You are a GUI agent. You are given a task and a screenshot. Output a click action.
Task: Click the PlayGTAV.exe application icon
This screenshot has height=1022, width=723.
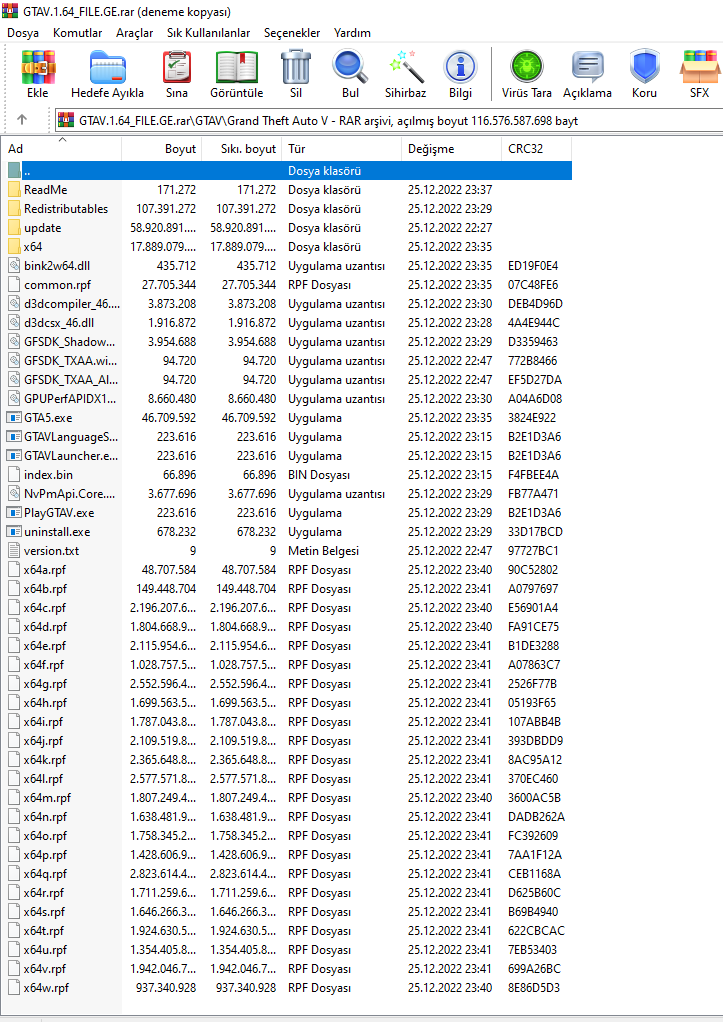pos(15,513)
